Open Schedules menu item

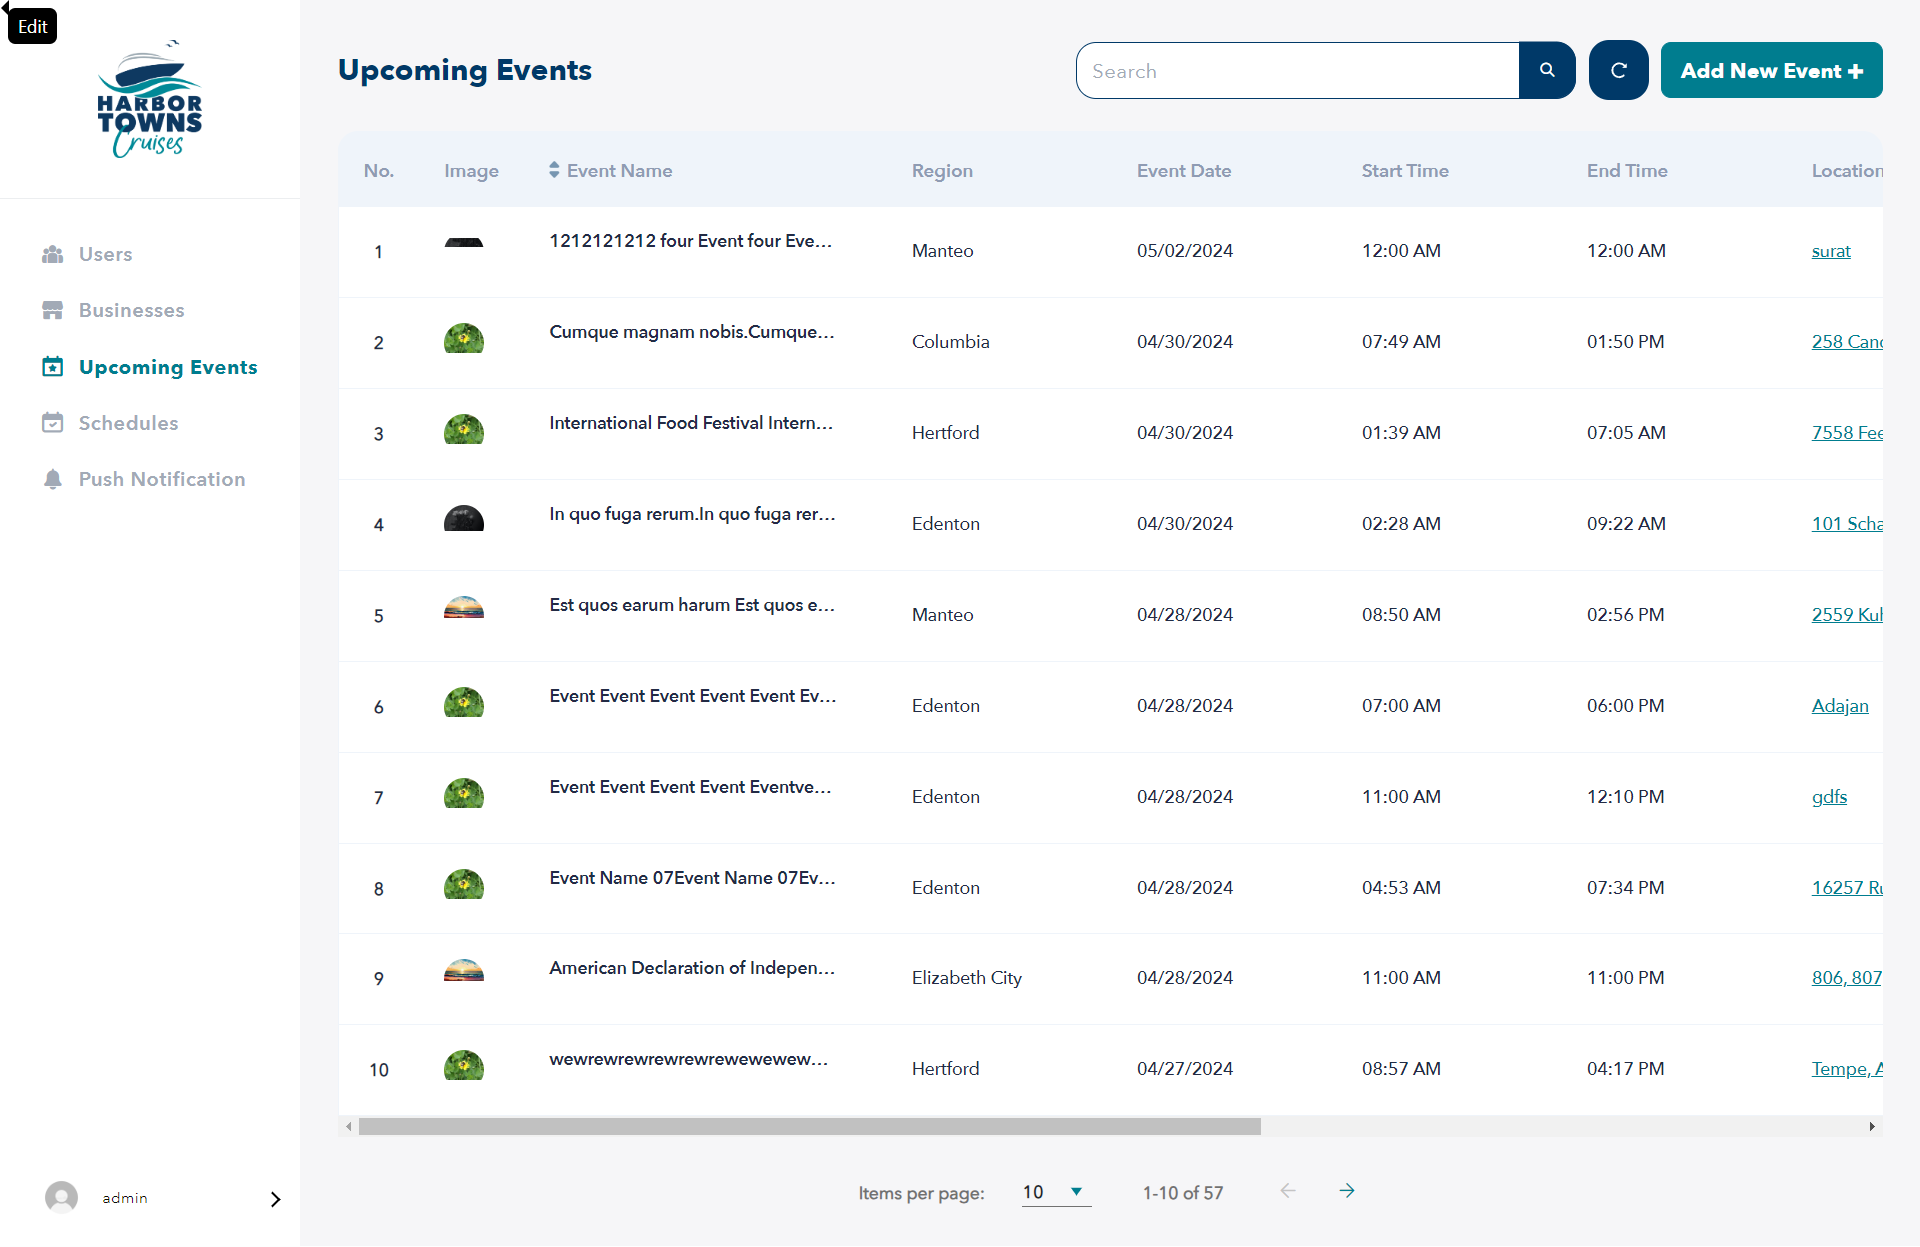(128, 423)
